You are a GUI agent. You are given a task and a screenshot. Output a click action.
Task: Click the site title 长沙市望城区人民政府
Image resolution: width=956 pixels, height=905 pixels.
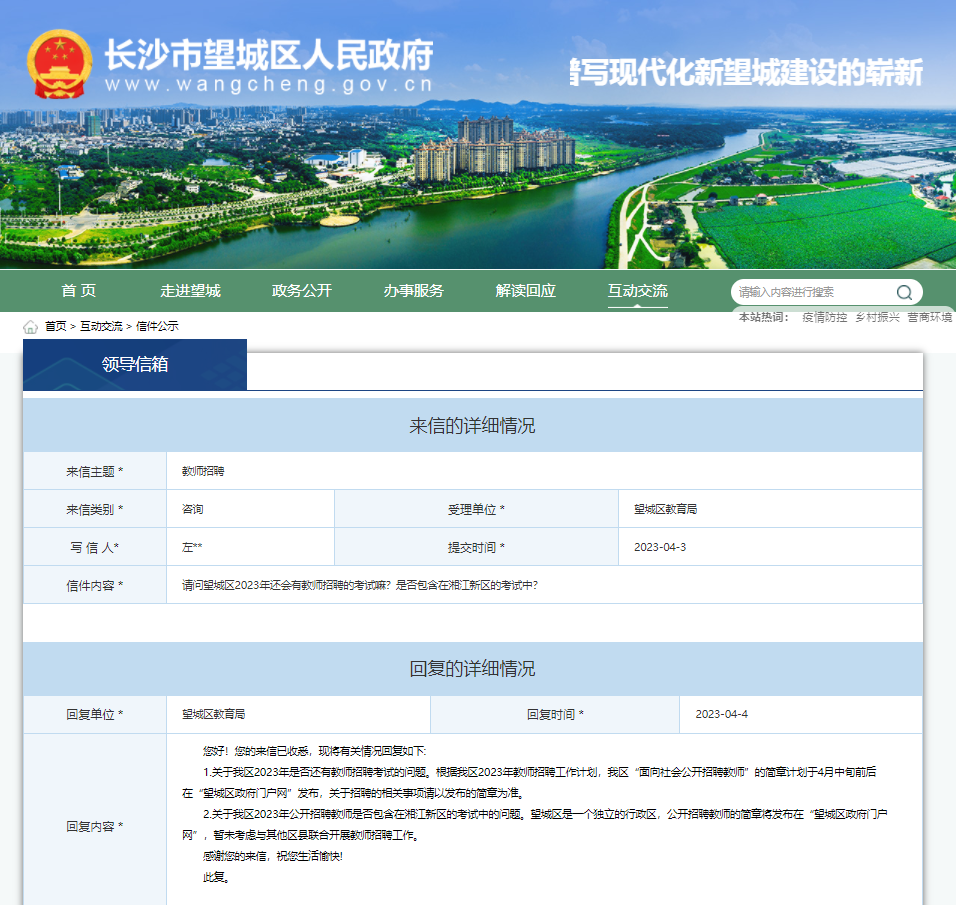pyautogui.click(x=269, y=55)
